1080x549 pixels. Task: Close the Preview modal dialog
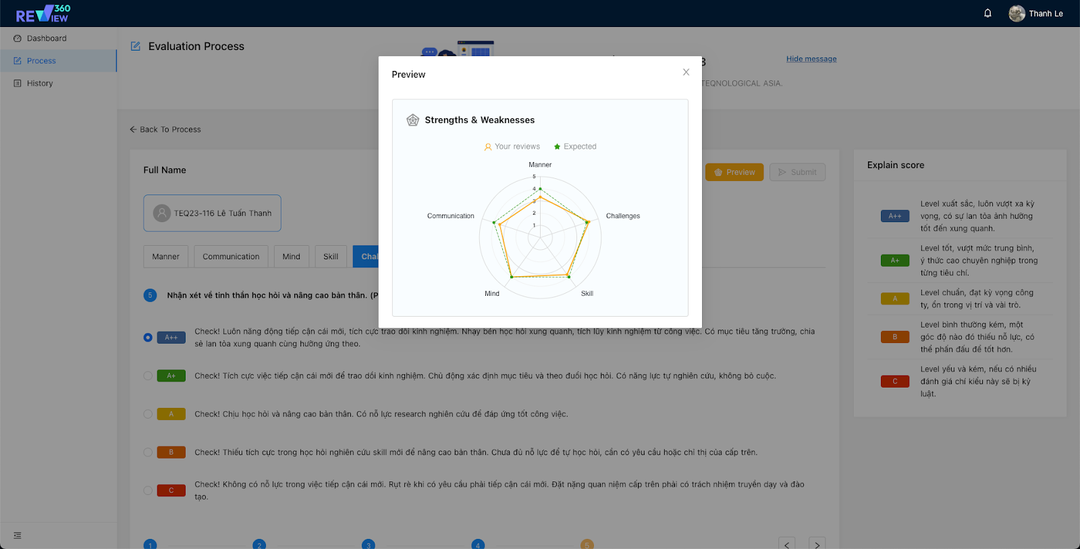(x=686, y=72)
